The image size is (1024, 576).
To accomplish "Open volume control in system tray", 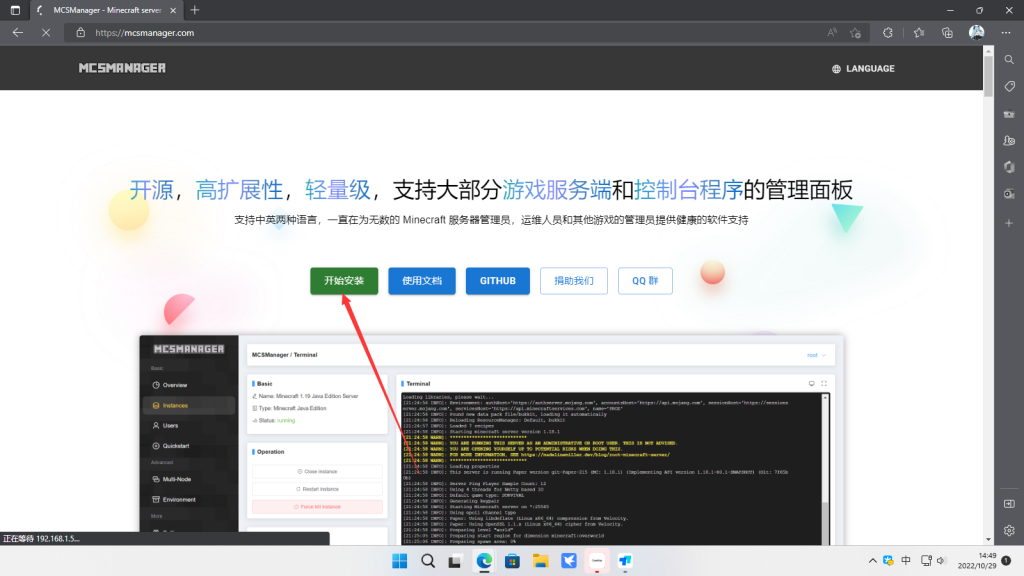I will point(941,561).
